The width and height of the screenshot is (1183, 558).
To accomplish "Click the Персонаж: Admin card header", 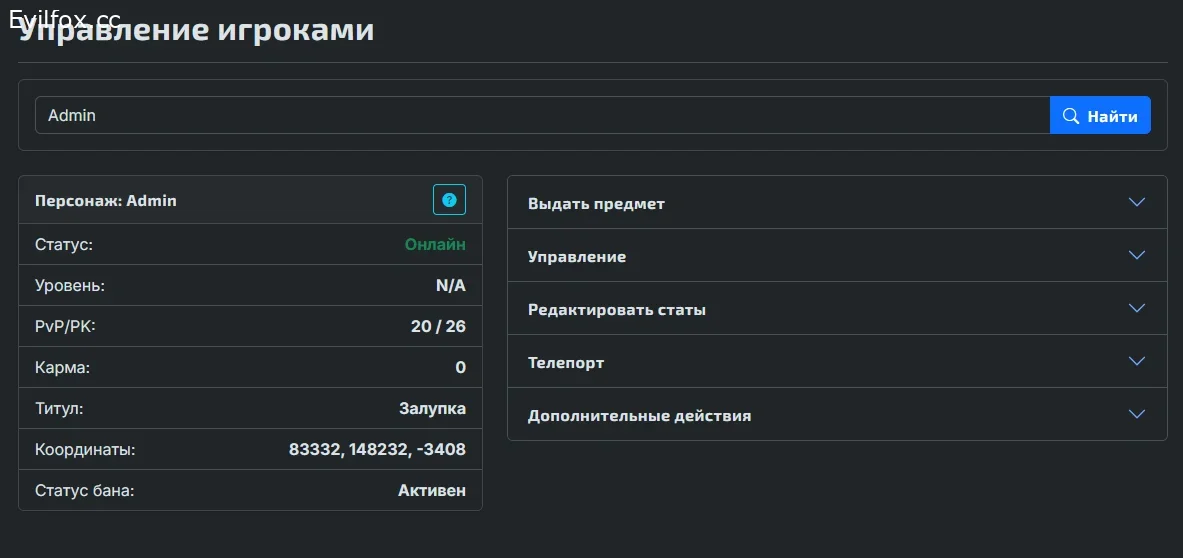I will [250, 200].
